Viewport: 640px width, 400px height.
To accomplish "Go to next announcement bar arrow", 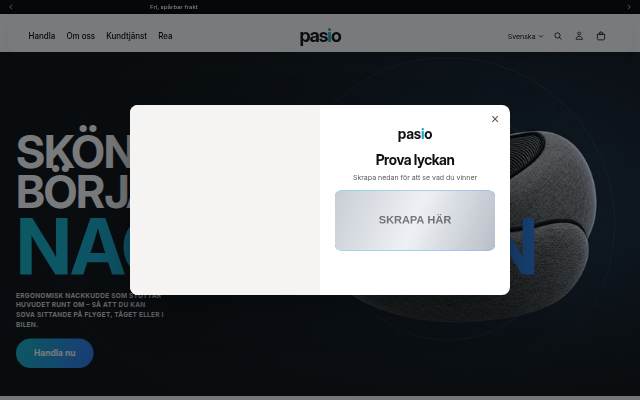I will [x=629, y=7].
